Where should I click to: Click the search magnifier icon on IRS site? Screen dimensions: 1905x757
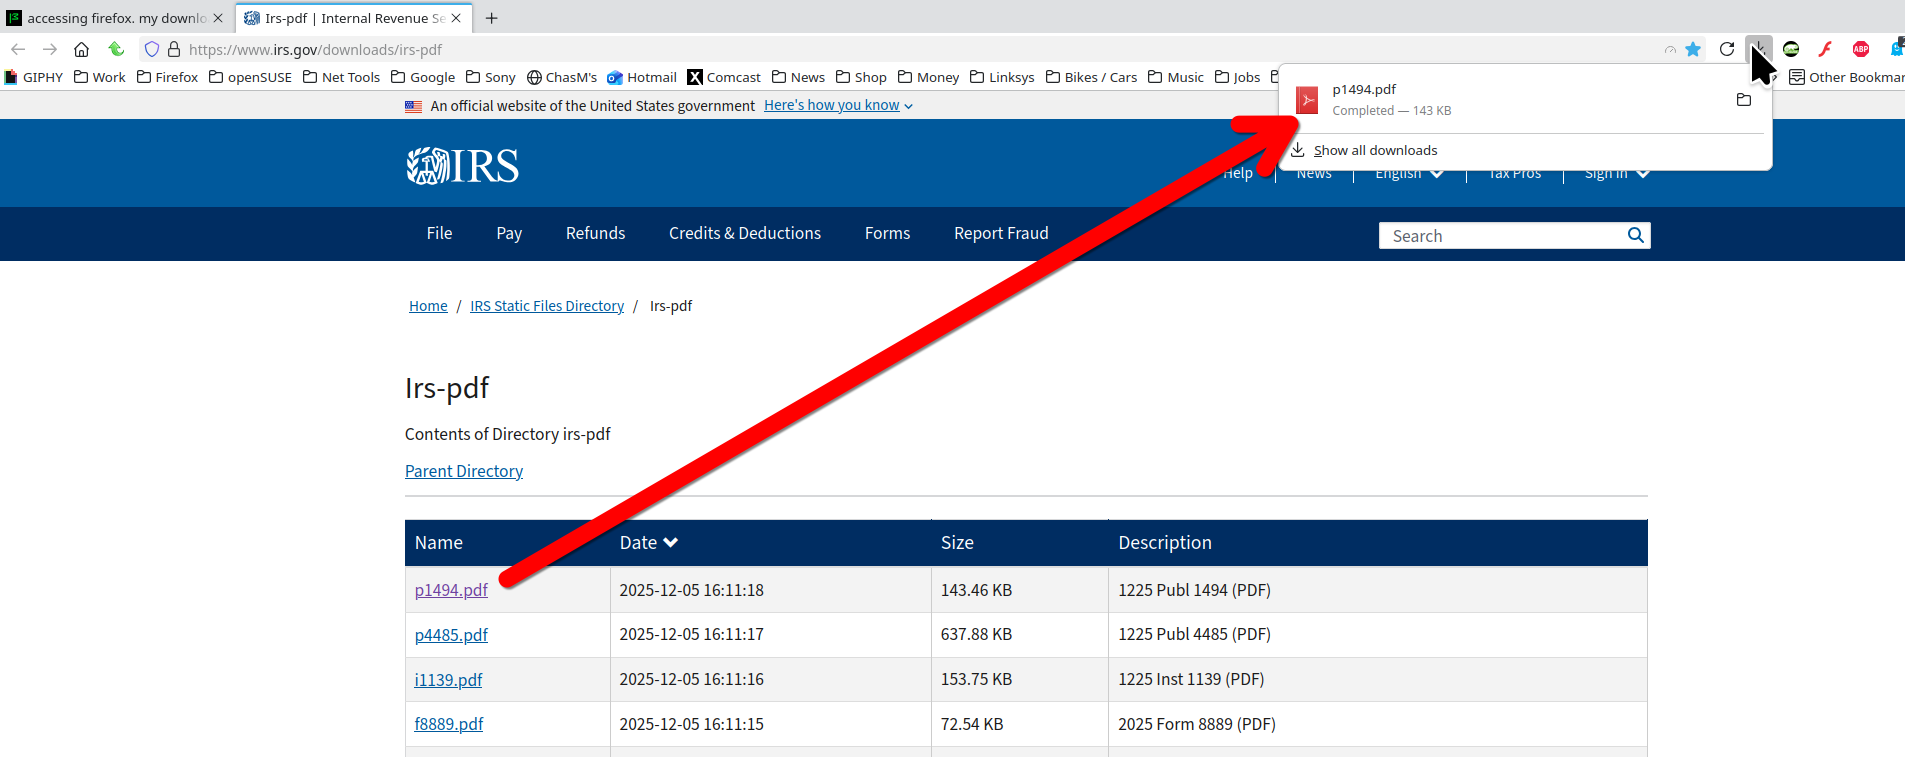1636,235
